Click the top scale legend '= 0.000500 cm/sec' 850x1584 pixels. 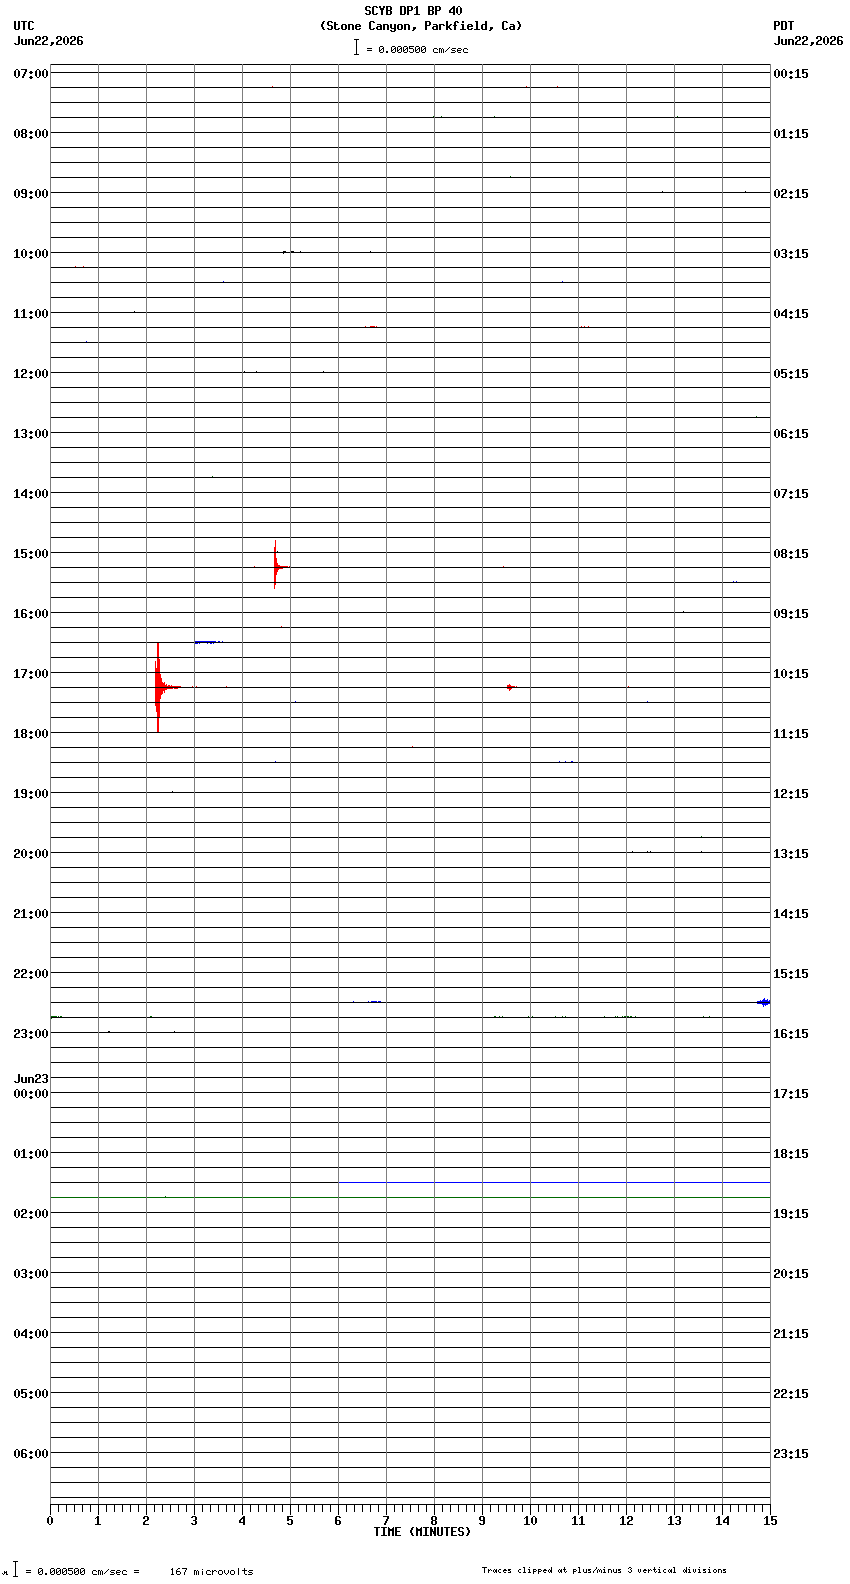[x=417, y=49]
